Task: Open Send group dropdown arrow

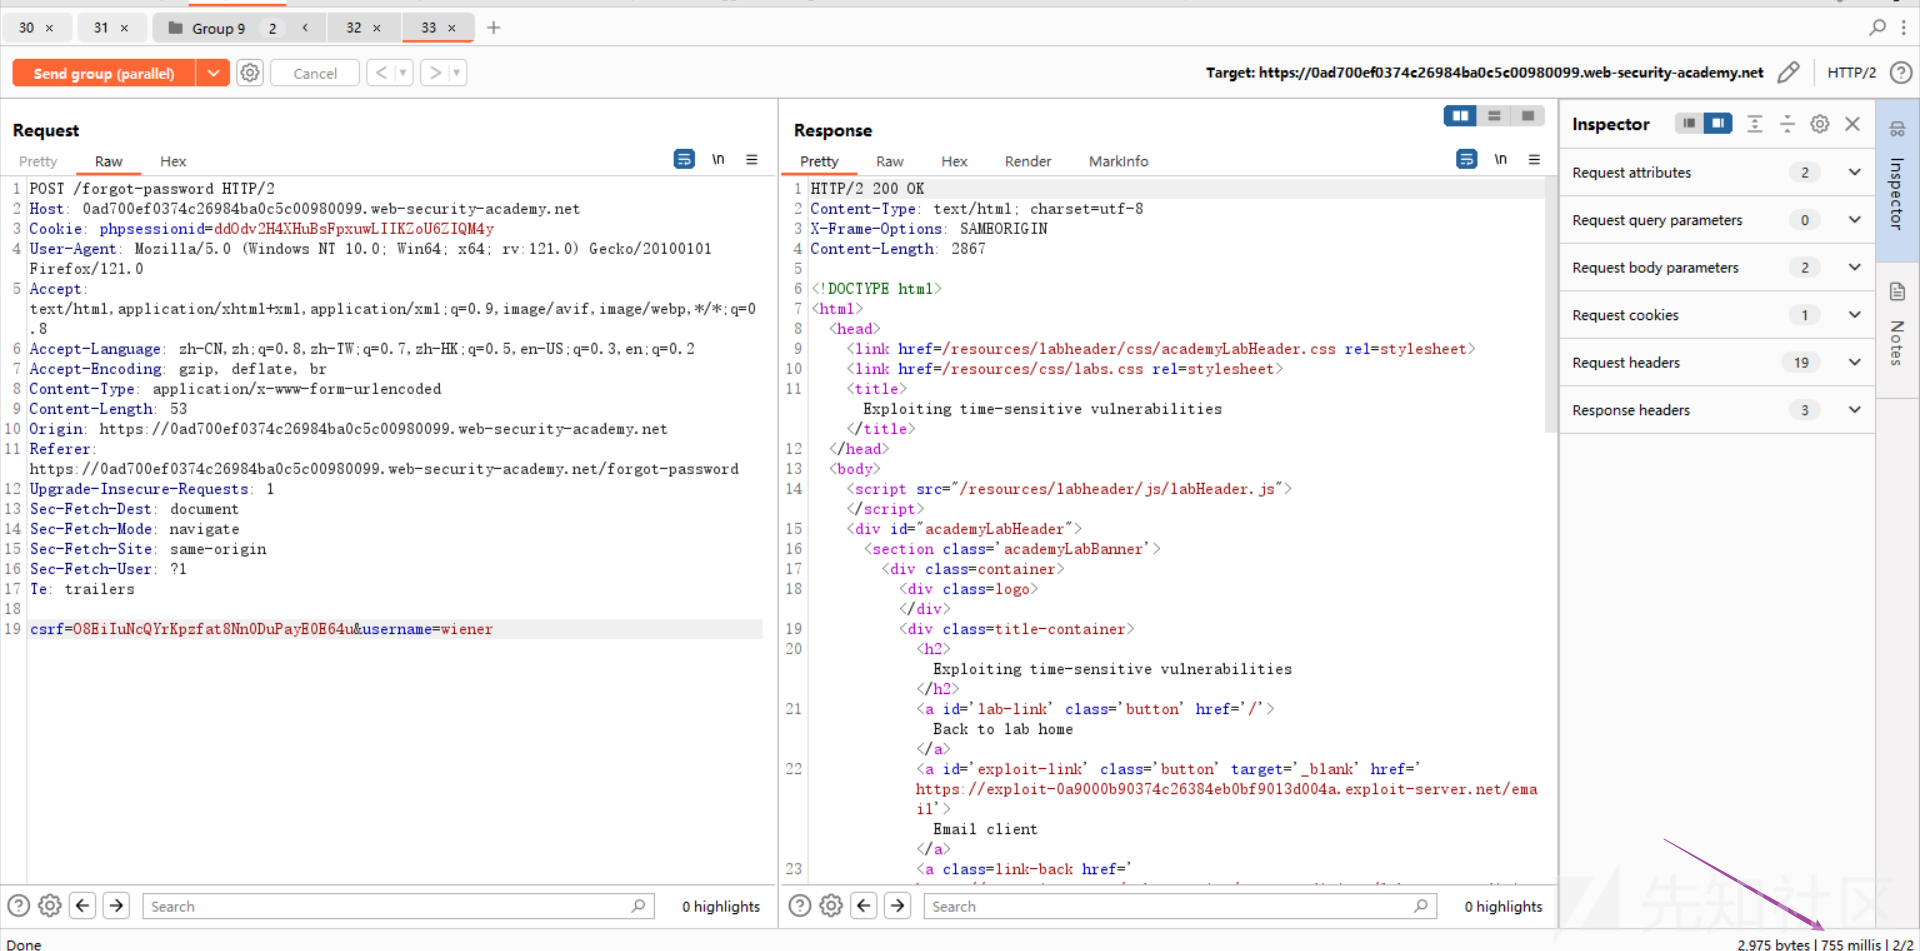Action: [213, 73]
